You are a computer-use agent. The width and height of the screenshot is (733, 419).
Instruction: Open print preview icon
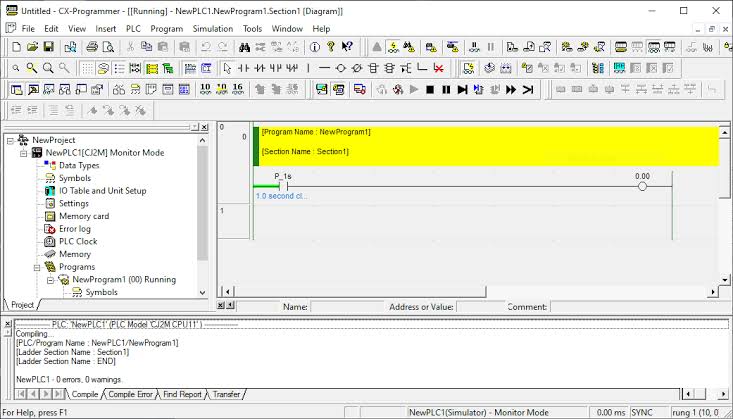108,47
